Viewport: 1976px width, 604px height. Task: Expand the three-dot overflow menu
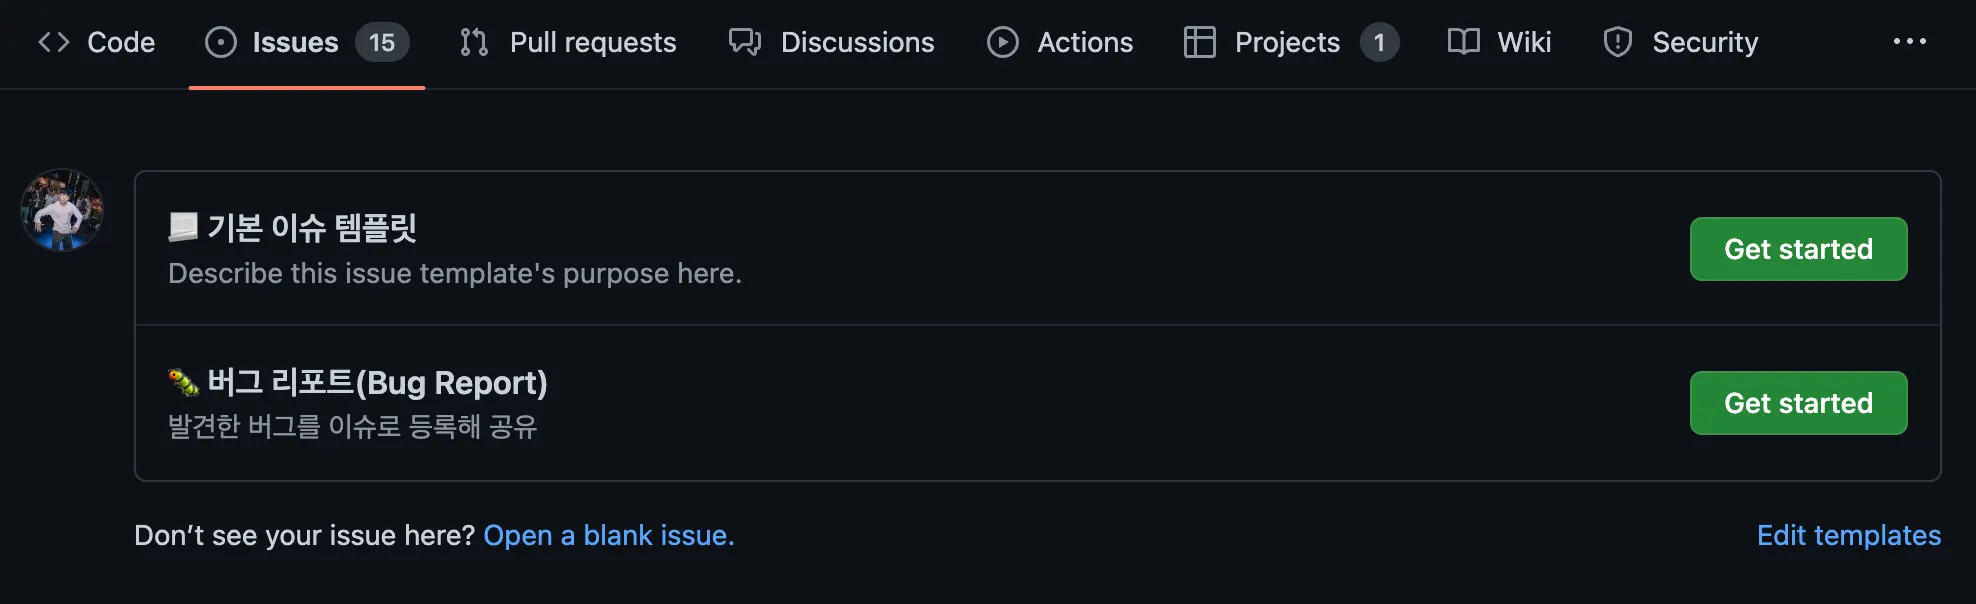pos(1909,42)
